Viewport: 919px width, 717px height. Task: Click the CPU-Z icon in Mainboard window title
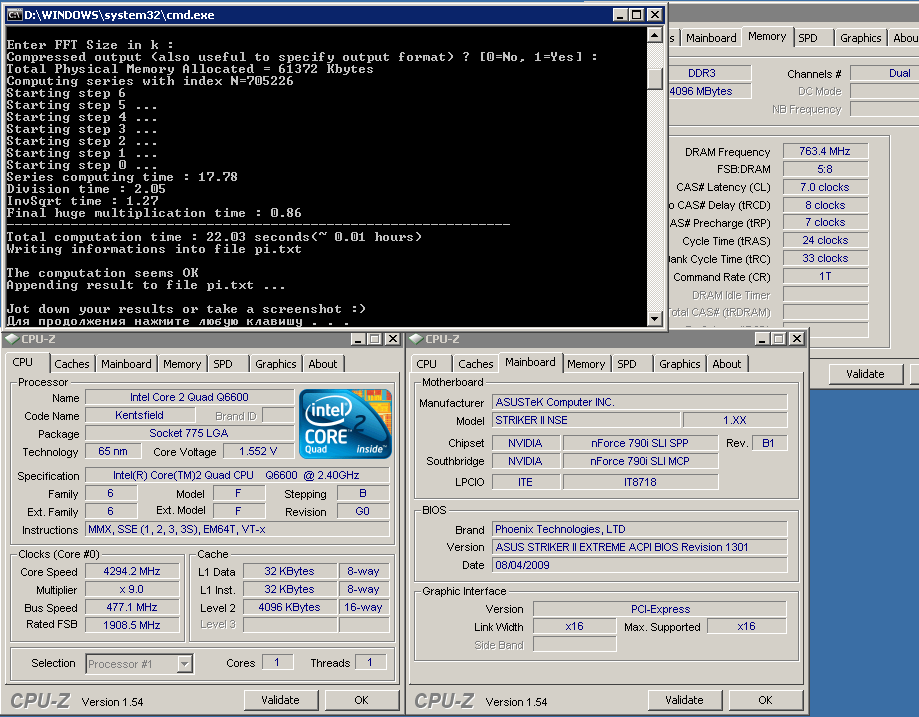416,339
